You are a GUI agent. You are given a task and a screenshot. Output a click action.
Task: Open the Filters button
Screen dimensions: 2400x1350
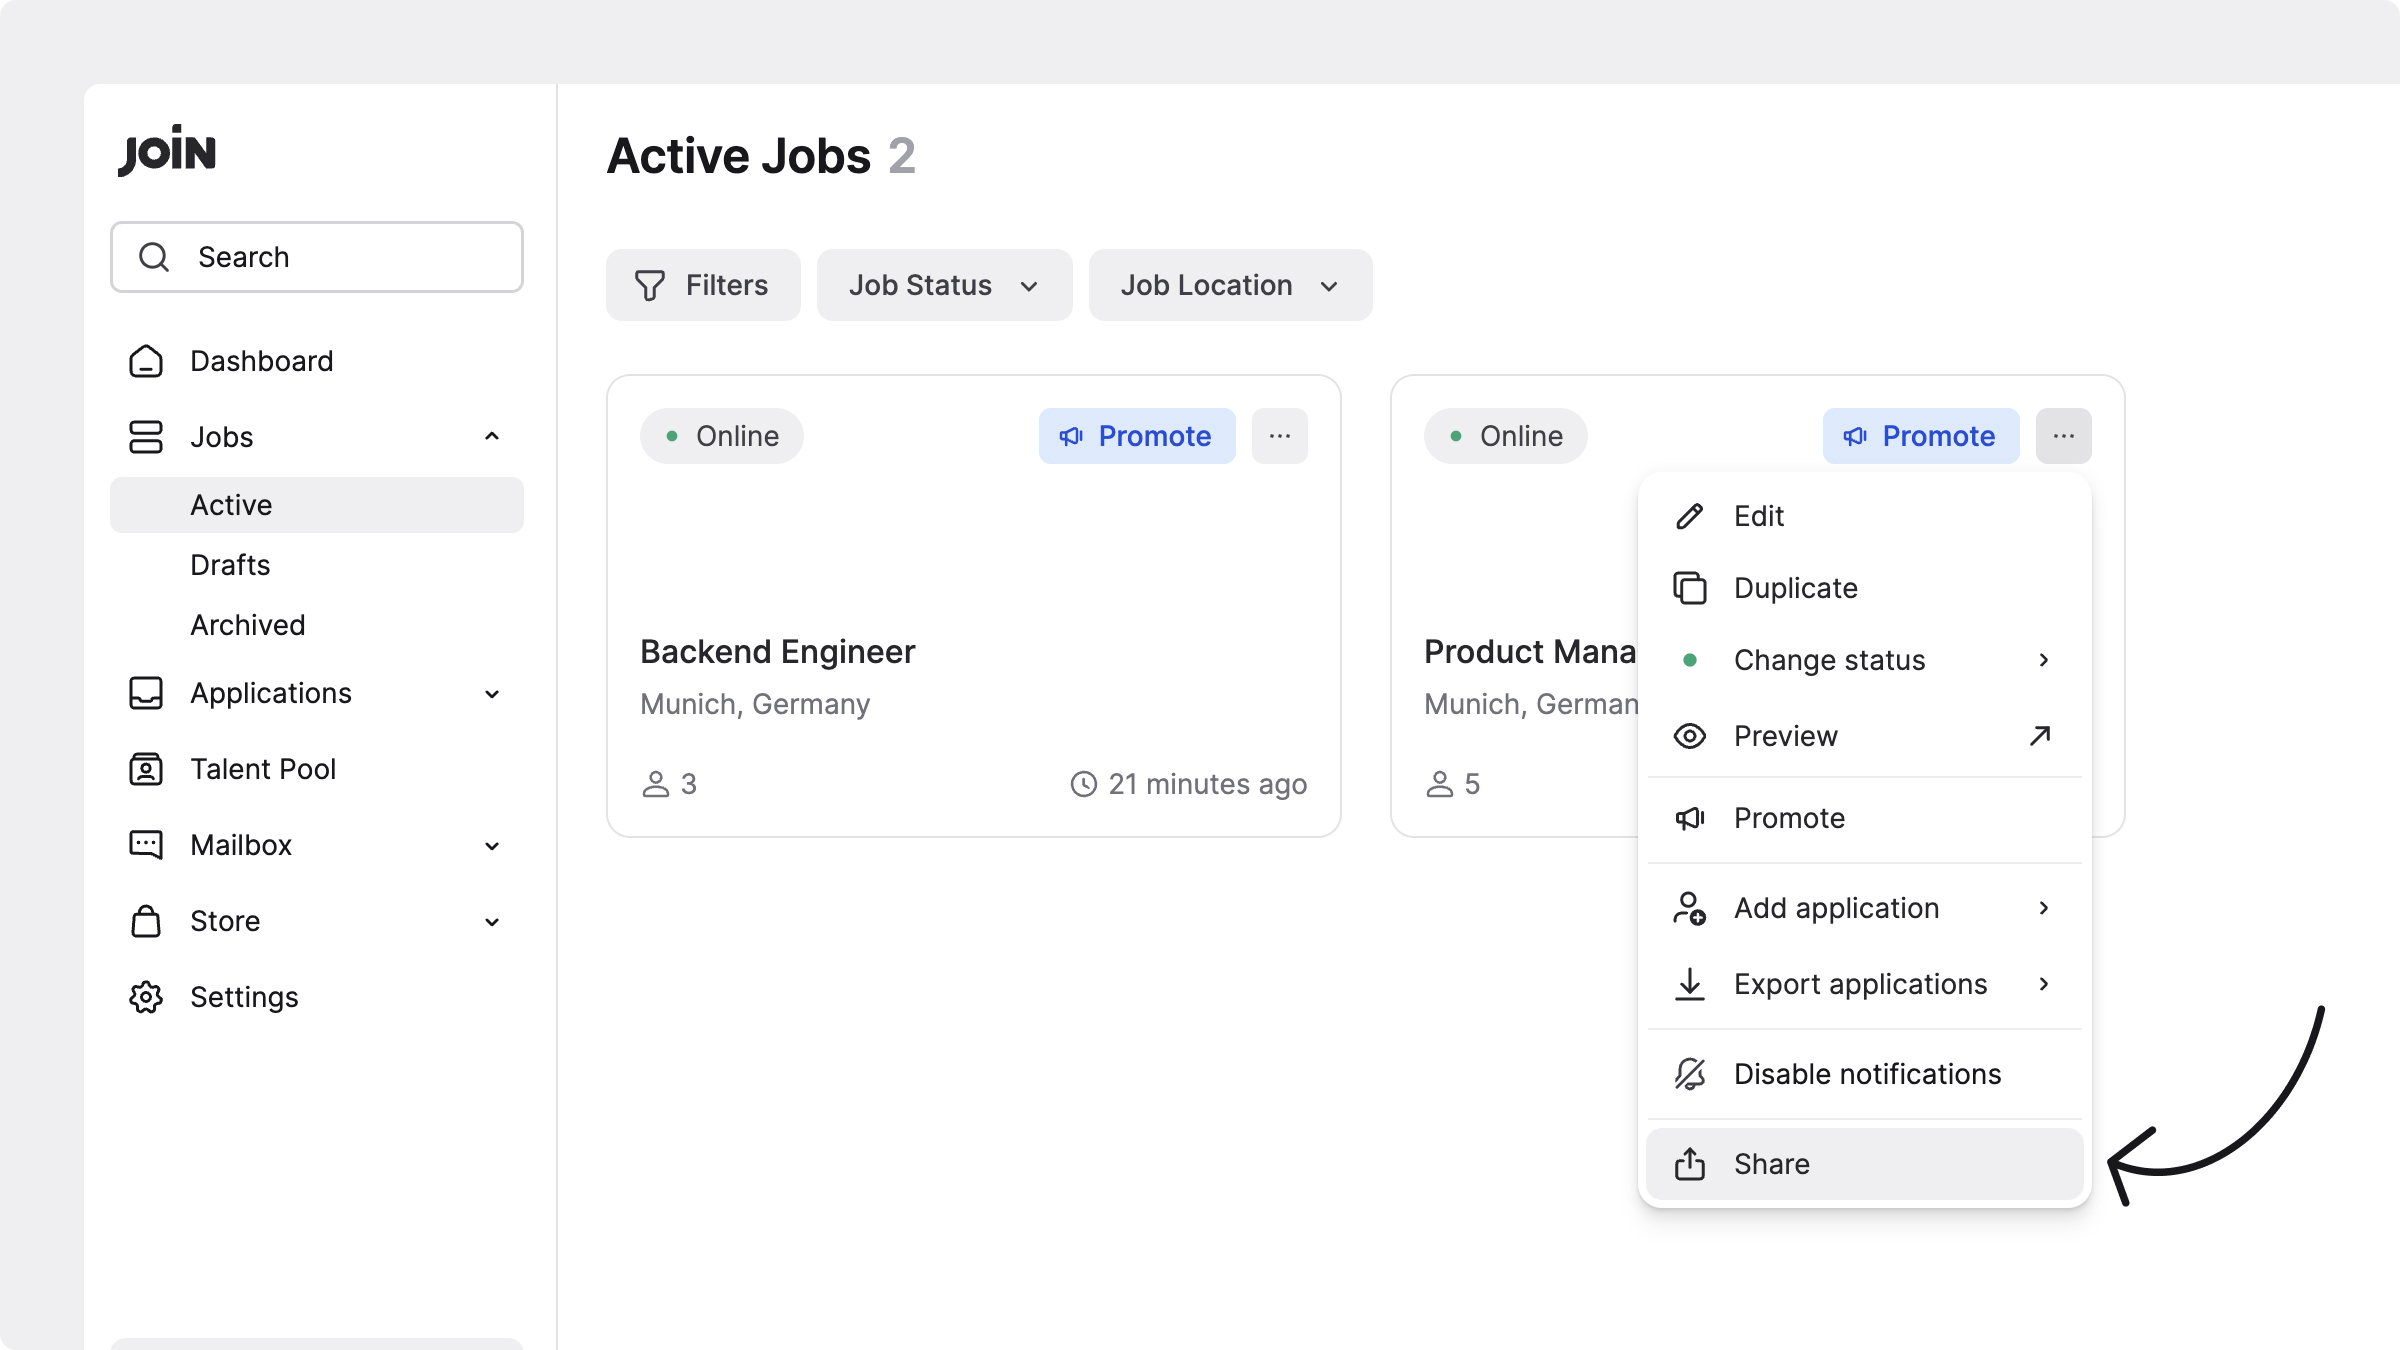pos(703,285)
